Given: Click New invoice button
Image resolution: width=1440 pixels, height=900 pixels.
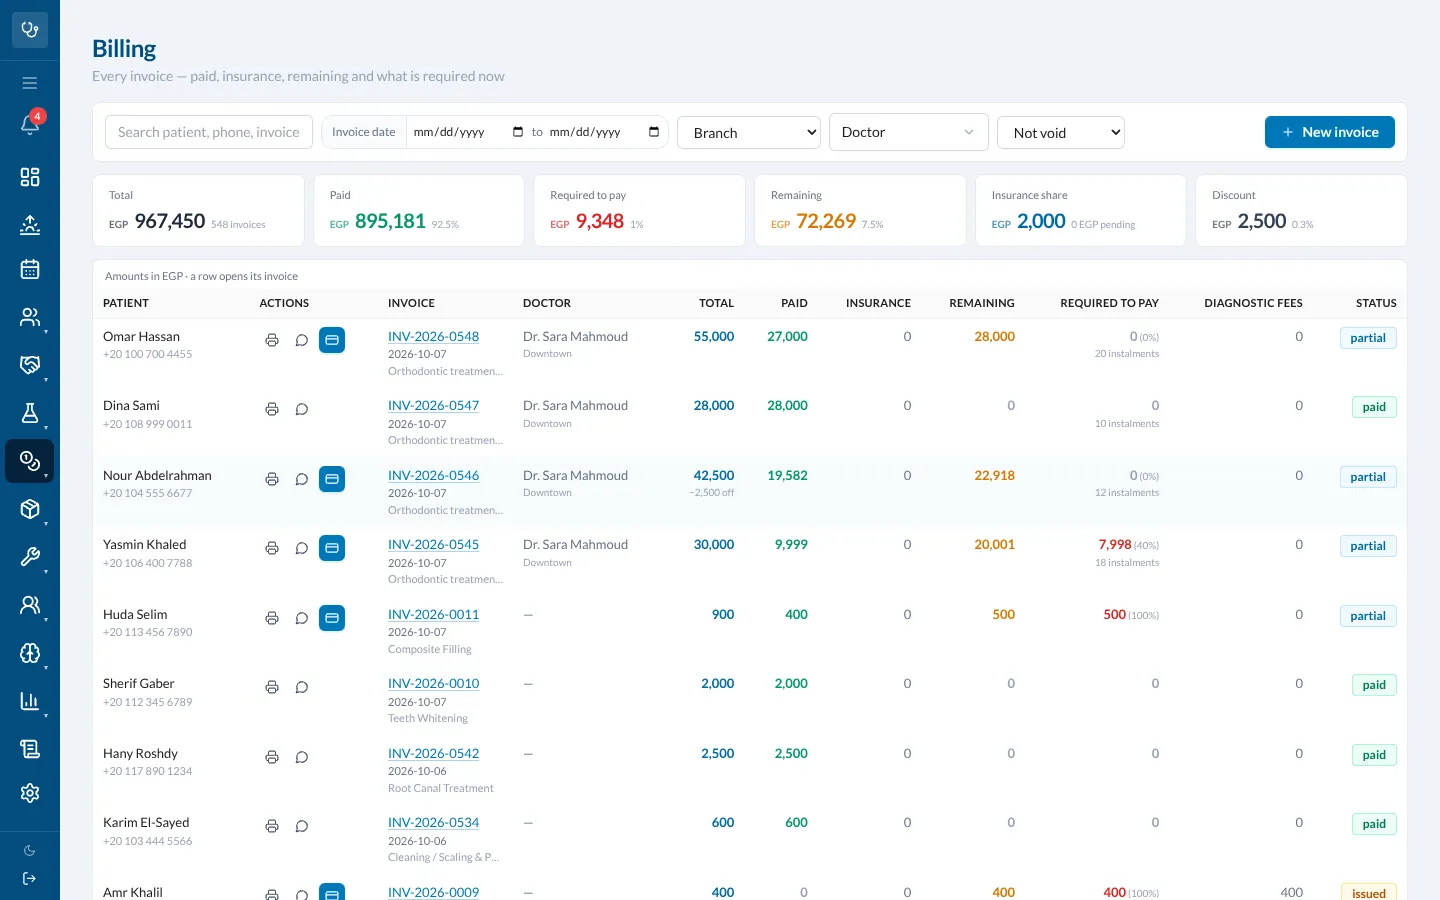Looking at the screenshot, I should point(1330,132).
